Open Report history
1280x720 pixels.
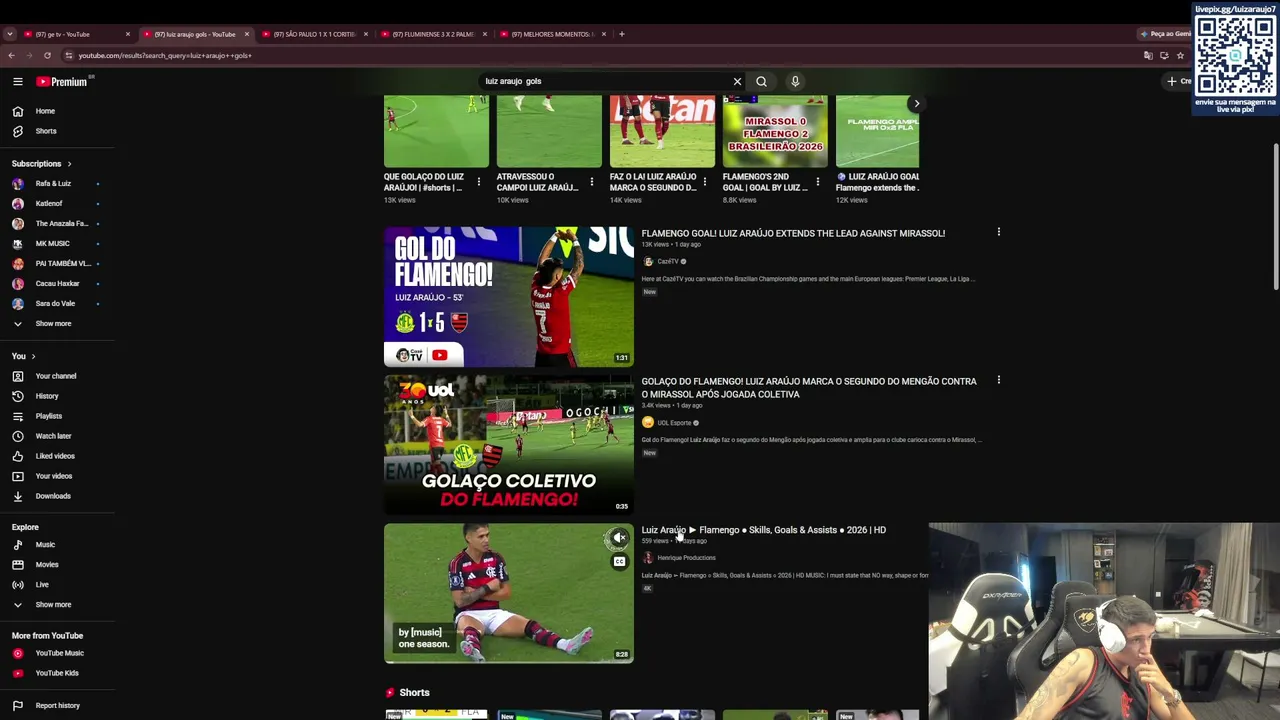[x=56, y=706]
